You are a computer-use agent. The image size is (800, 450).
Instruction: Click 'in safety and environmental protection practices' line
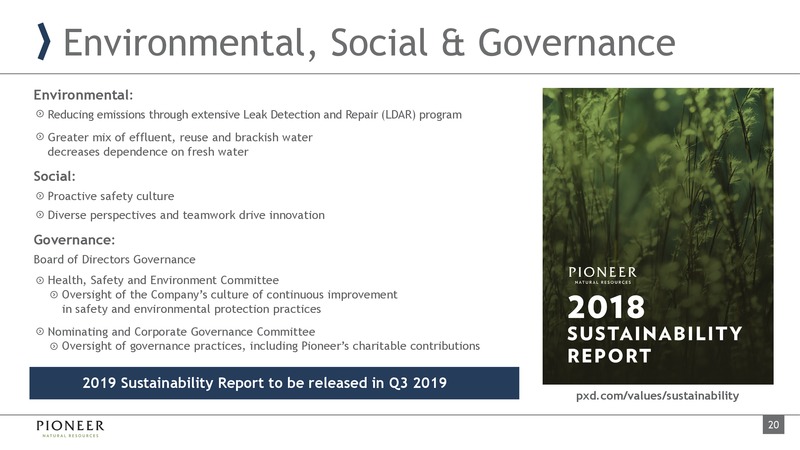(x=191, y=309)
